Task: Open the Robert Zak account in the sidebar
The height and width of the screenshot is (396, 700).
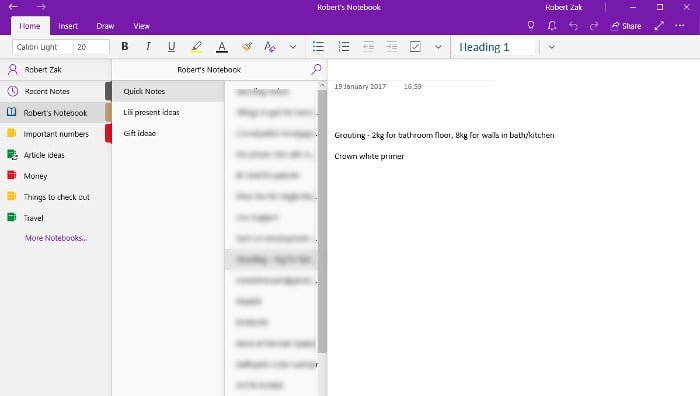Action: [55, 69]
